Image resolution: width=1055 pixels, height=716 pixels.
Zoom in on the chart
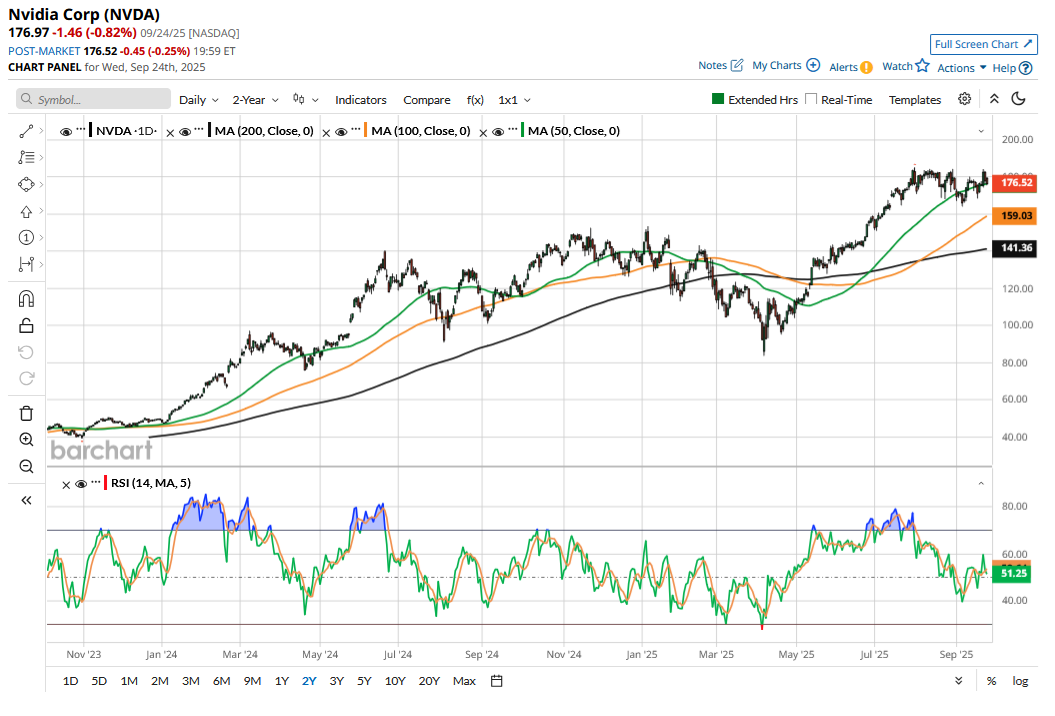pyautogui.click(x=26, y=439)
